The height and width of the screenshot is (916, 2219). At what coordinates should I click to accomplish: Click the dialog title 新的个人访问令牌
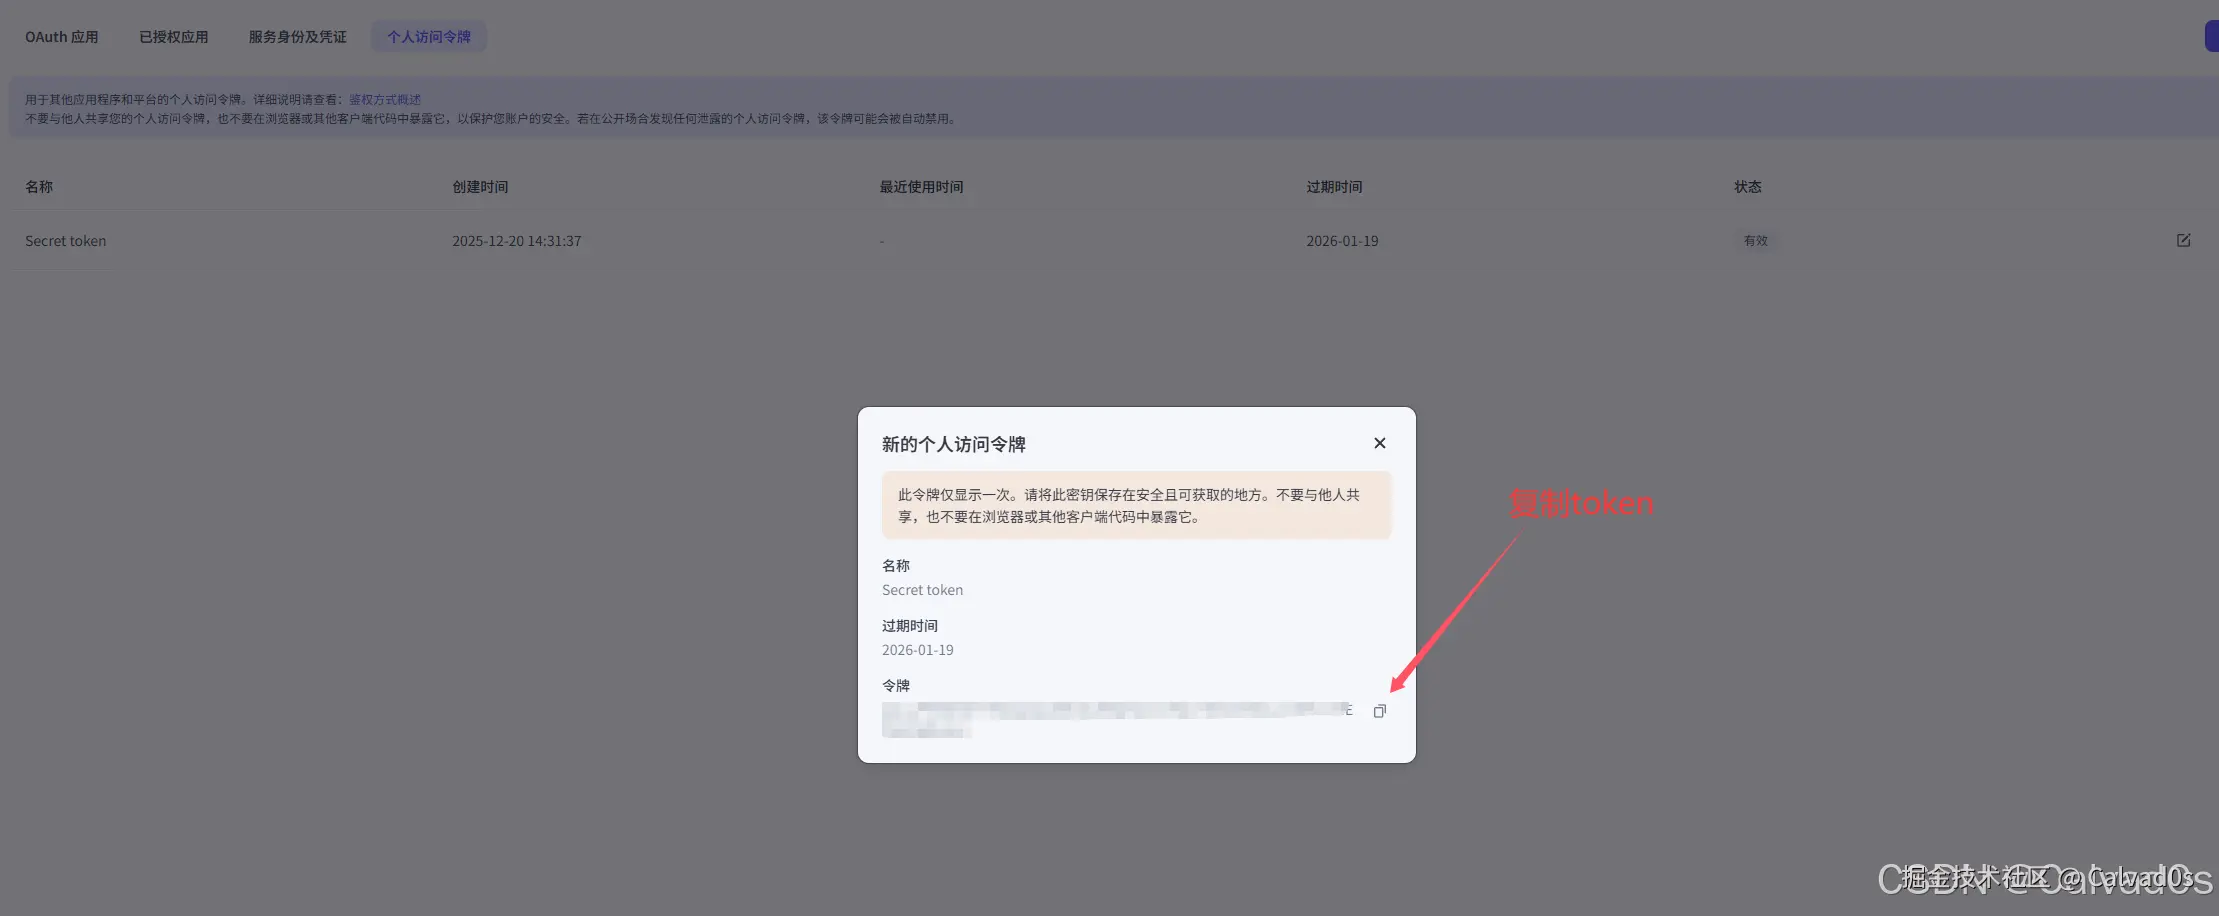click(954, 444)
